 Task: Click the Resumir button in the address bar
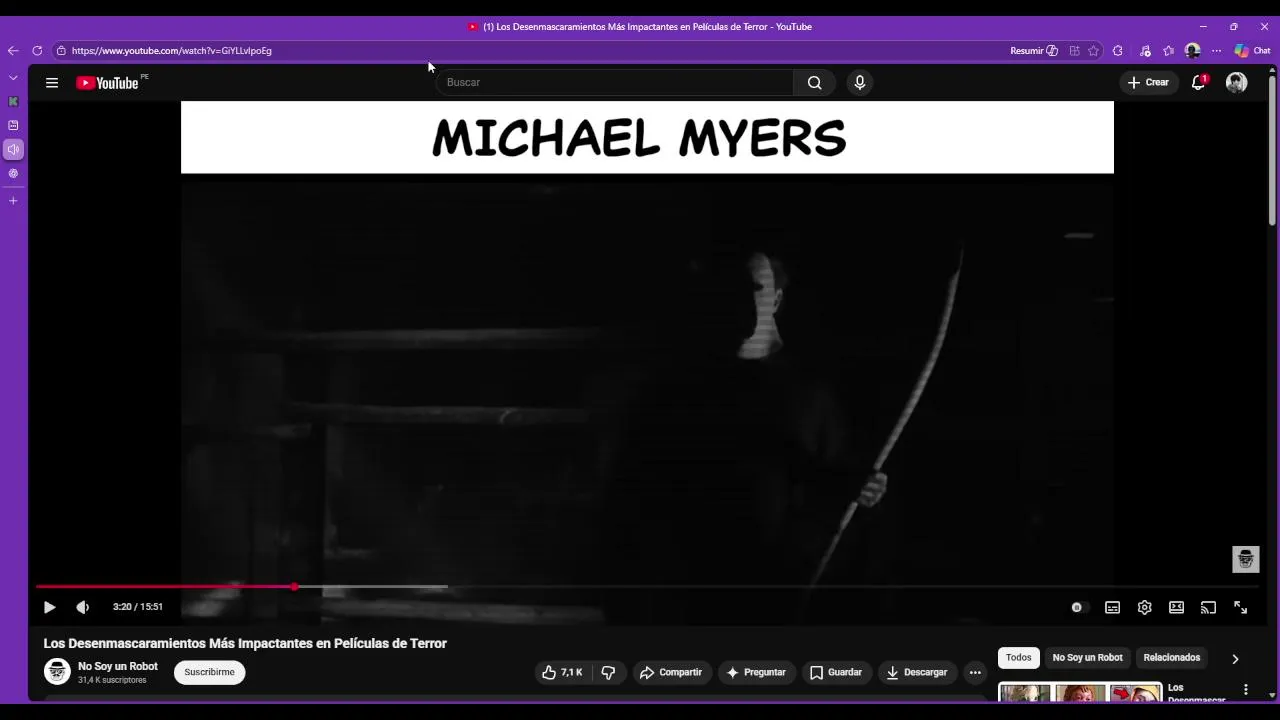click(1033, 51)
